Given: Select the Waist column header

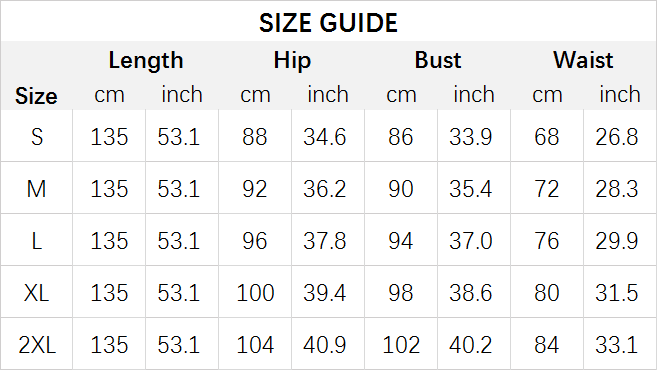Looking at the screenshot, I should (x=583, y=60).
